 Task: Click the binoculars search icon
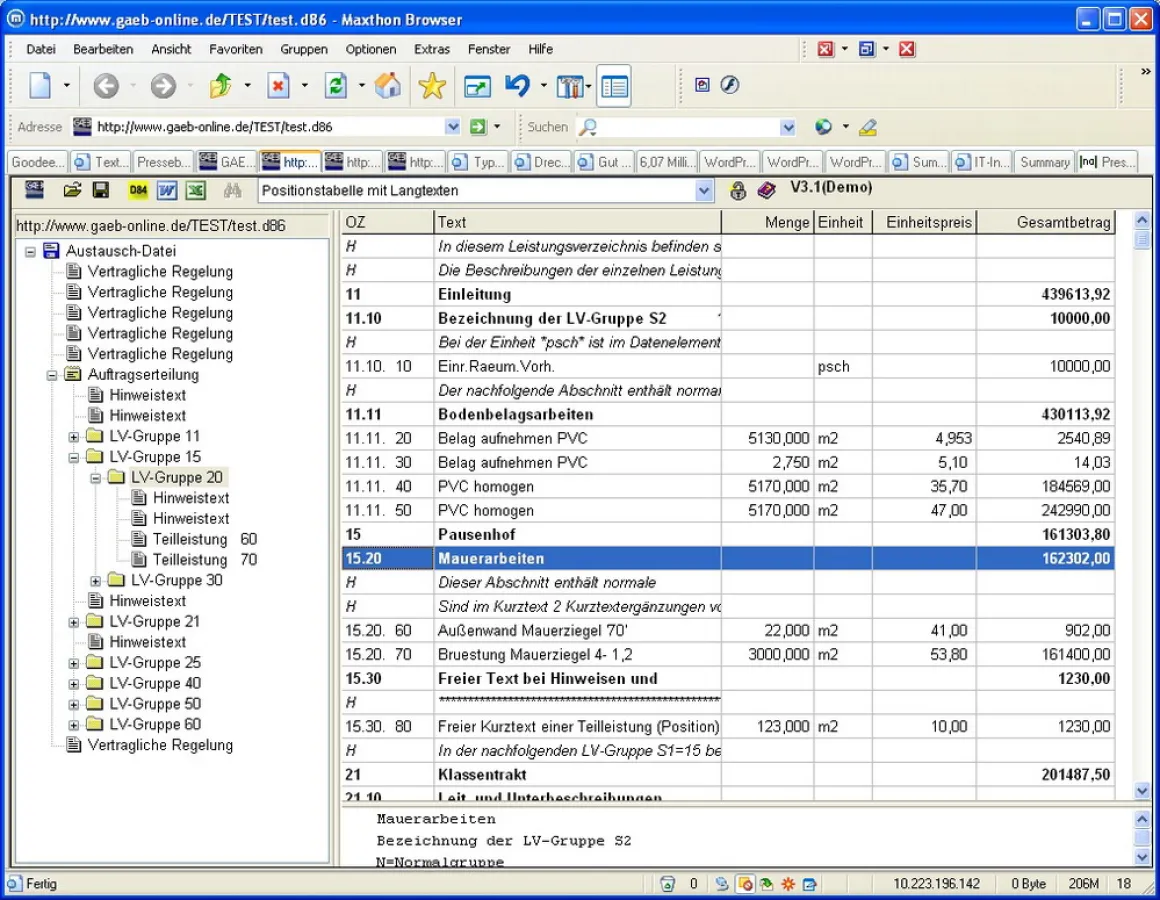pos(233,190)
